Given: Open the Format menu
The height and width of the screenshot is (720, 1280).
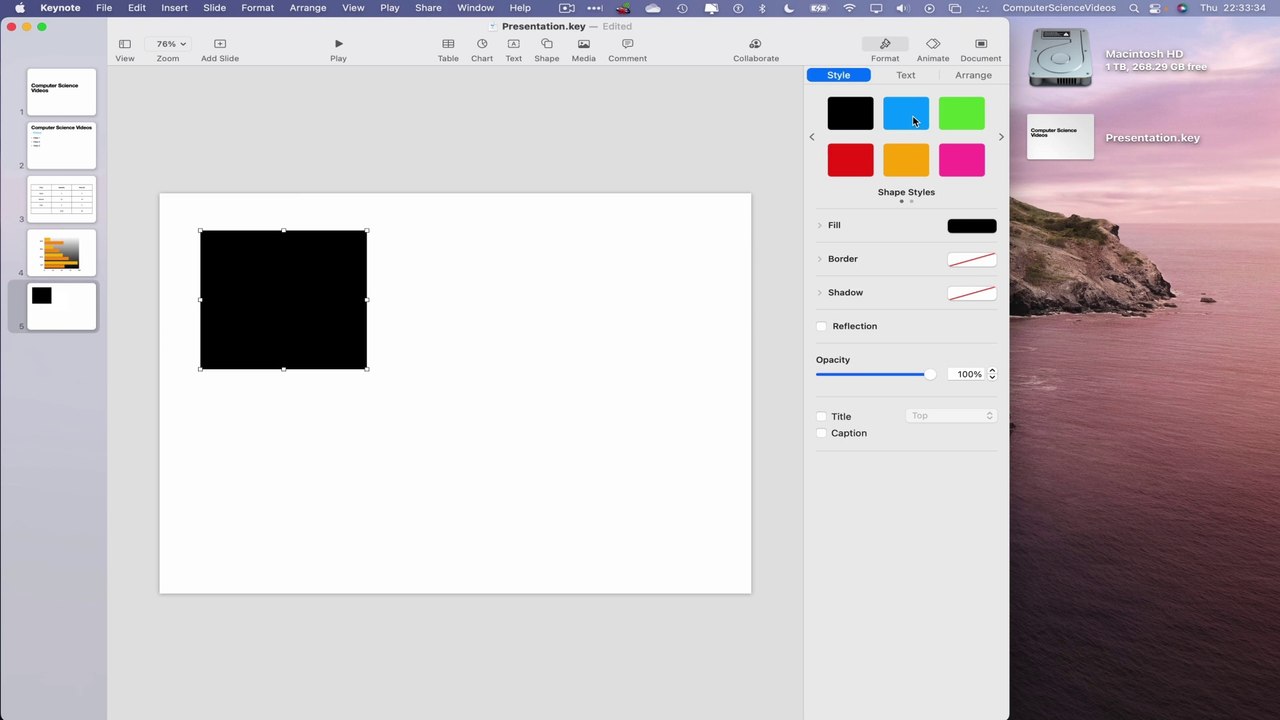Looking at the screenshot, I should [x=257, y=8].
